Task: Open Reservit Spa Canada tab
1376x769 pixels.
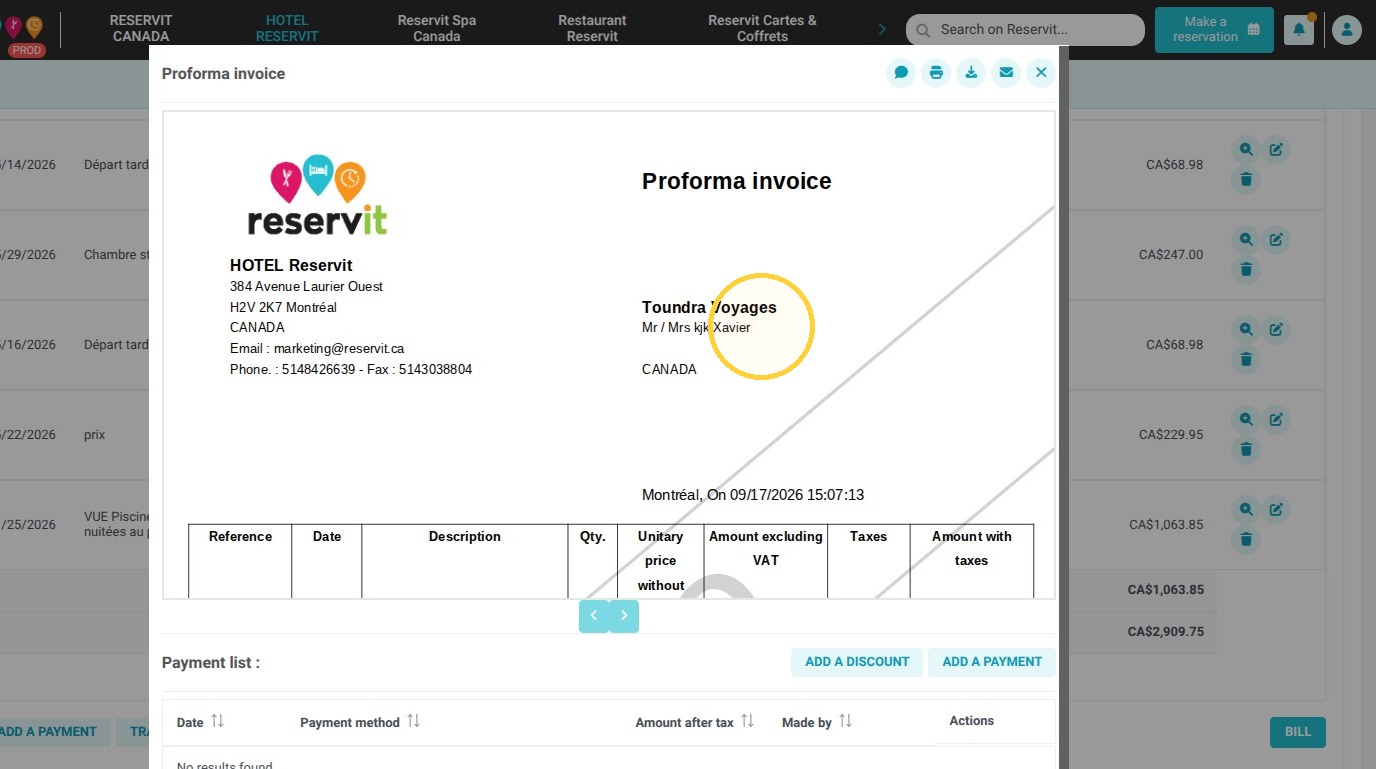Action: tap(437, 28)
